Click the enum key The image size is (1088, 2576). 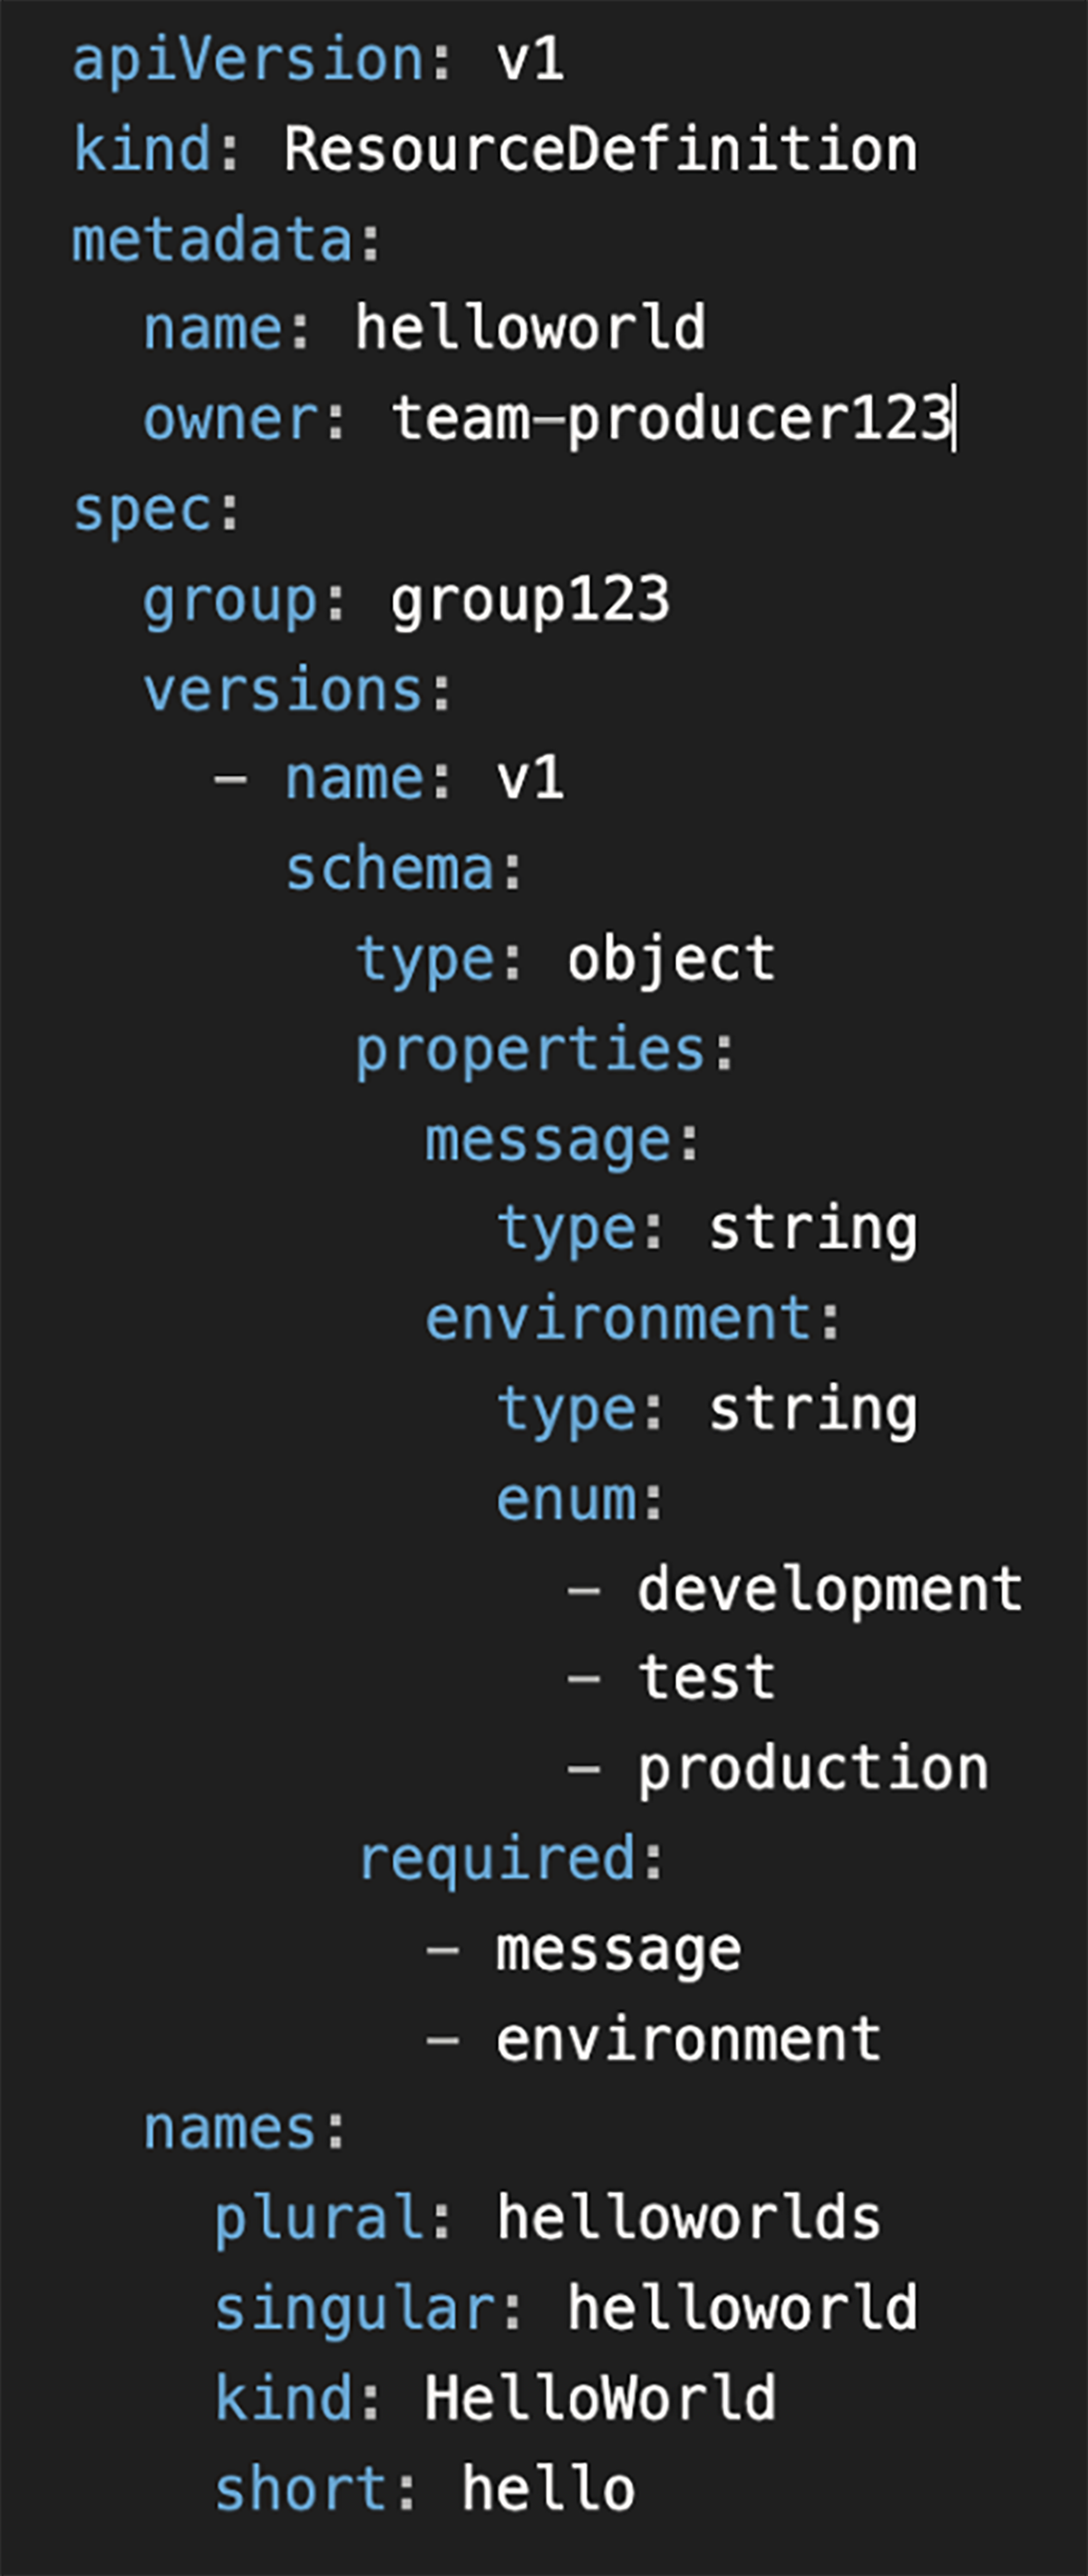click(x=566, y=1499)
